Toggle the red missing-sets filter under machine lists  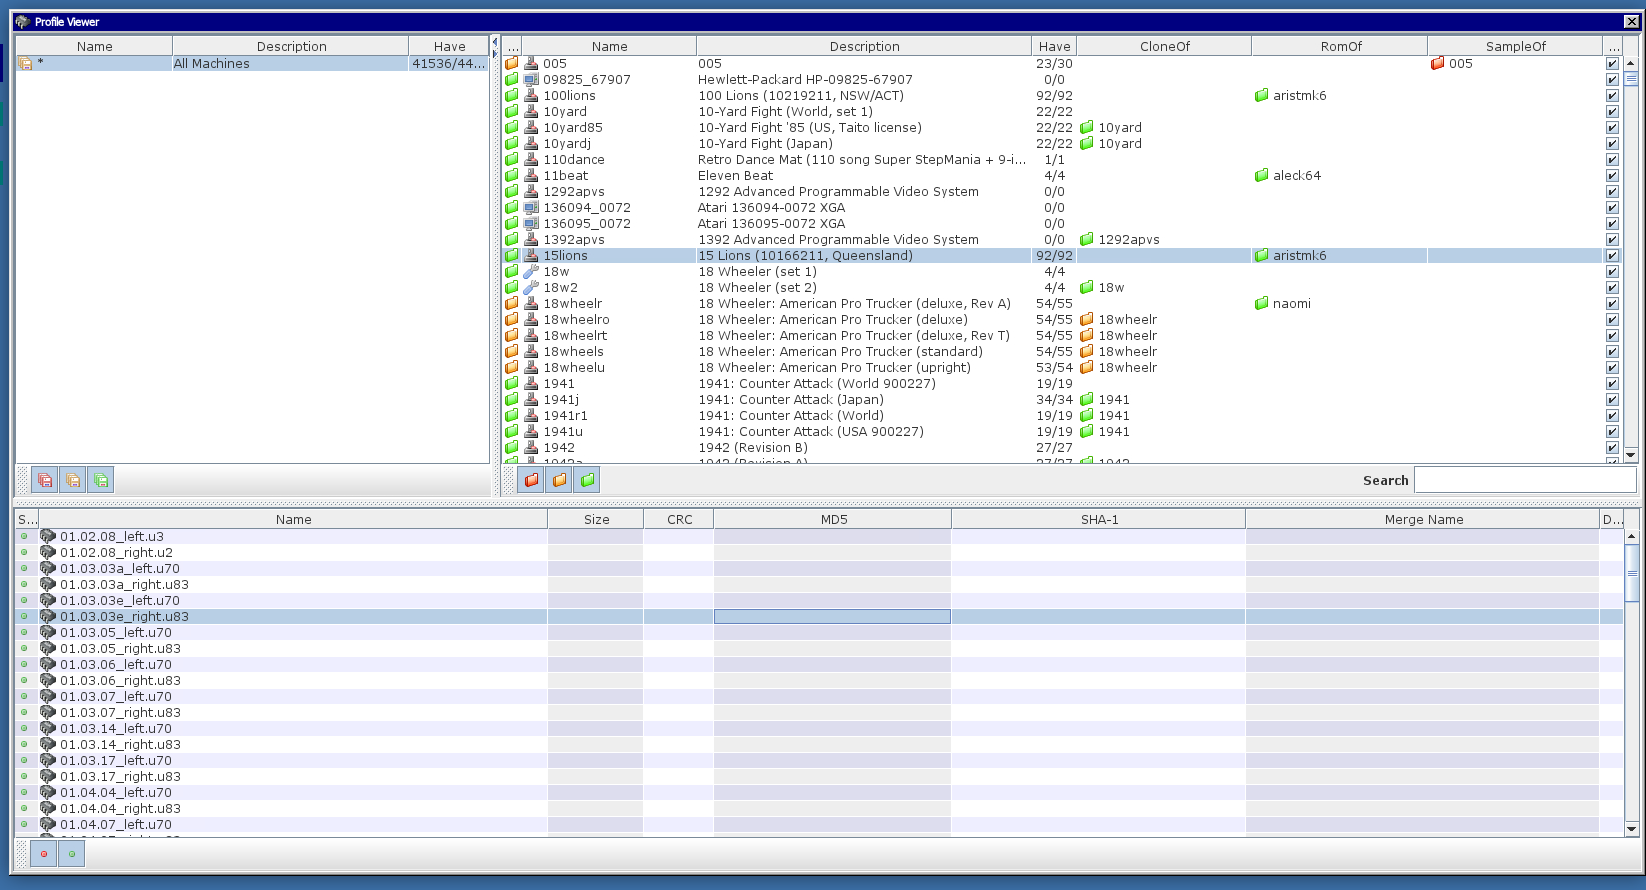click(x=45, y=480)
